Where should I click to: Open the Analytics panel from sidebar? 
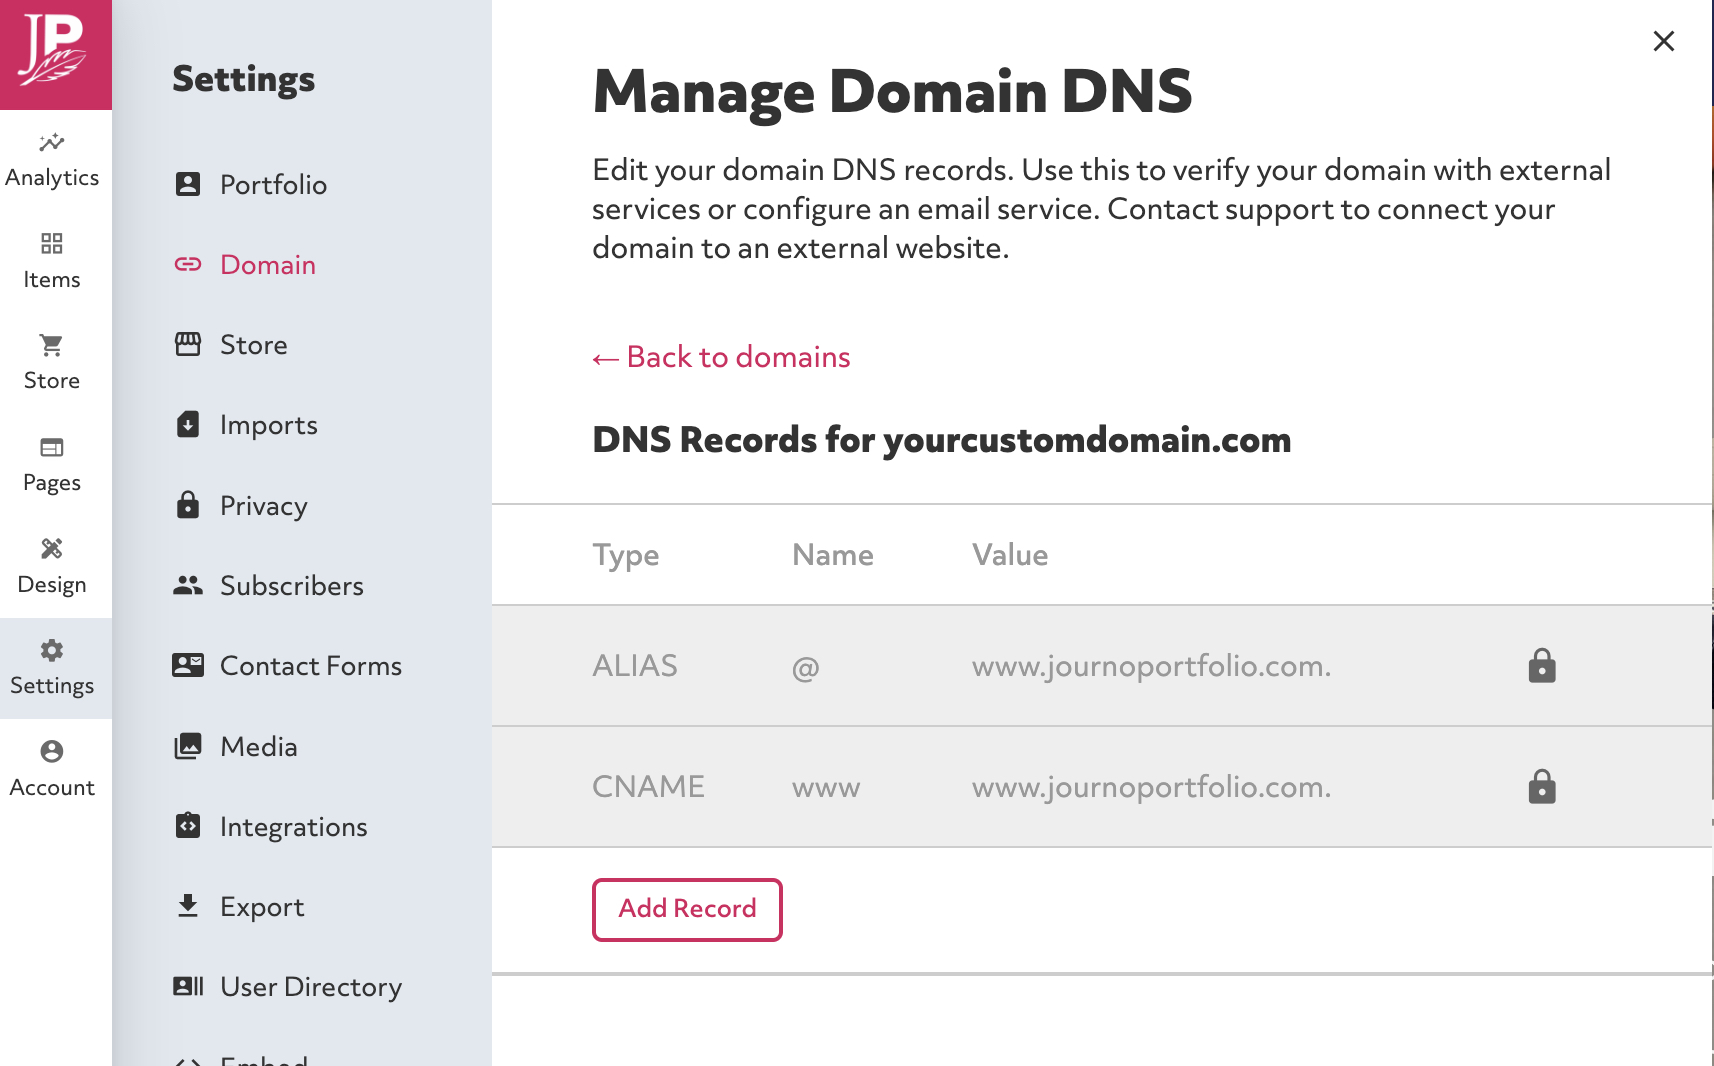click(x=52, y=158)
